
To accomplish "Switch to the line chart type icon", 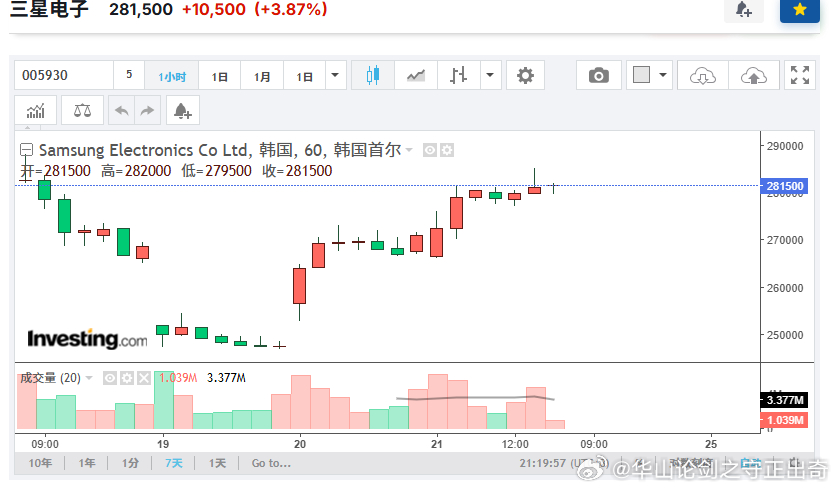I will point(415,75).
